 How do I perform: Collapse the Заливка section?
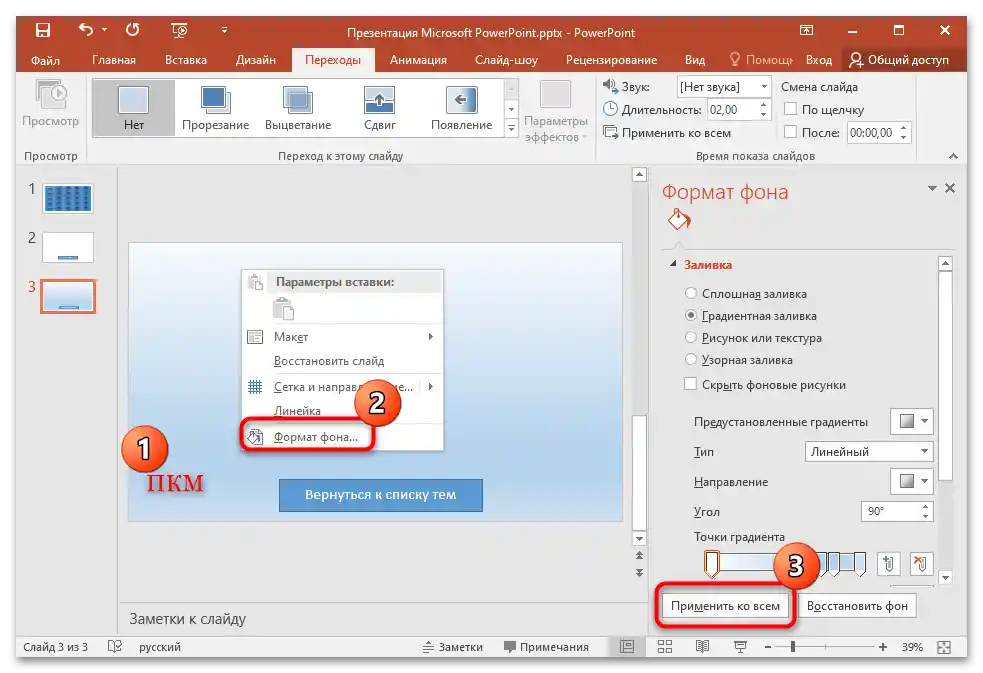tap(673, 264)
